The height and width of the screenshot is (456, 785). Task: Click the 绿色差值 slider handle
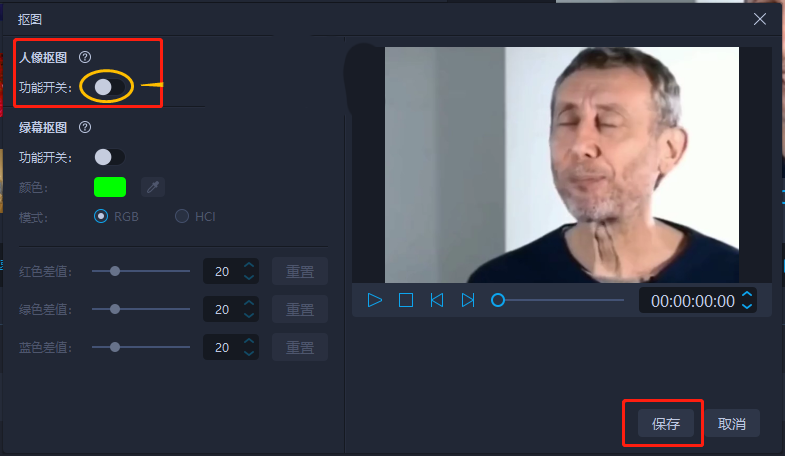[115, 309]
